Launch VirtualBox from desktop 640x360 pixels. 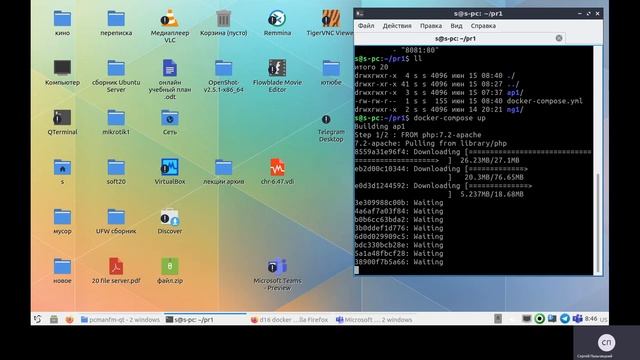click(169, 167)
